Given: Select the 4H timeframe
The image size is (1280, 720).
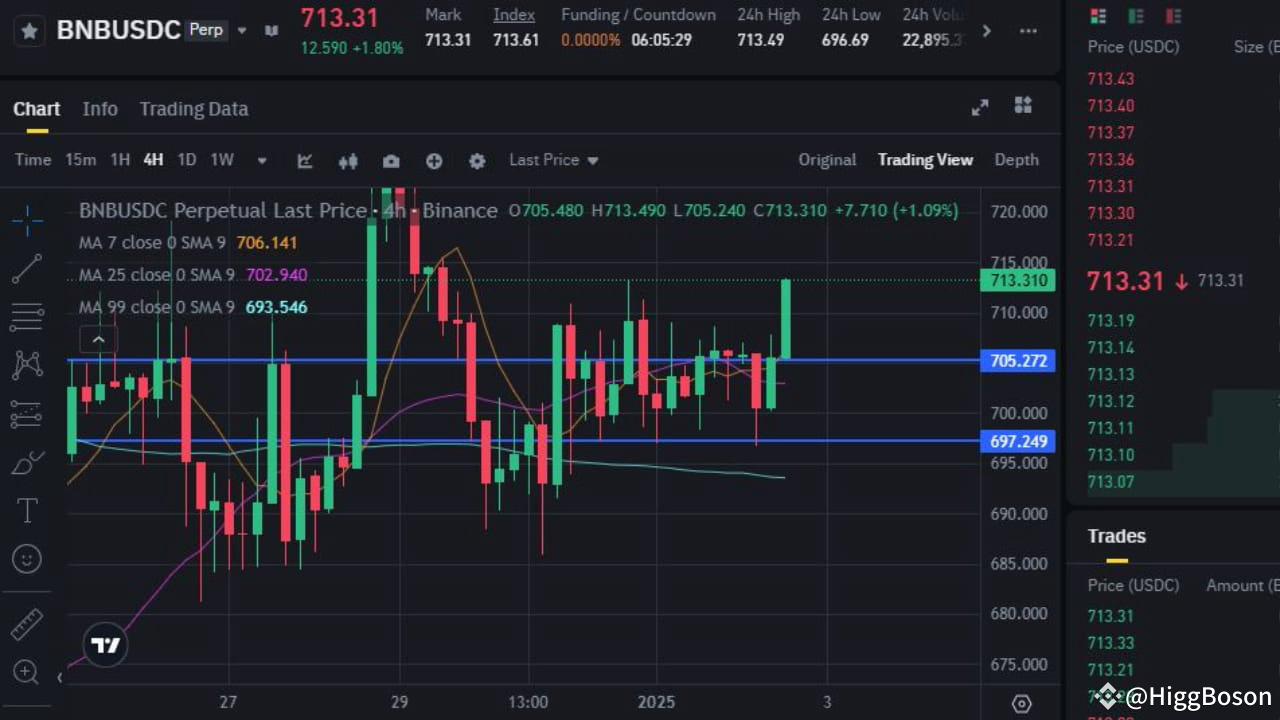Looking at the screenshot, I should tap(153, 160).
